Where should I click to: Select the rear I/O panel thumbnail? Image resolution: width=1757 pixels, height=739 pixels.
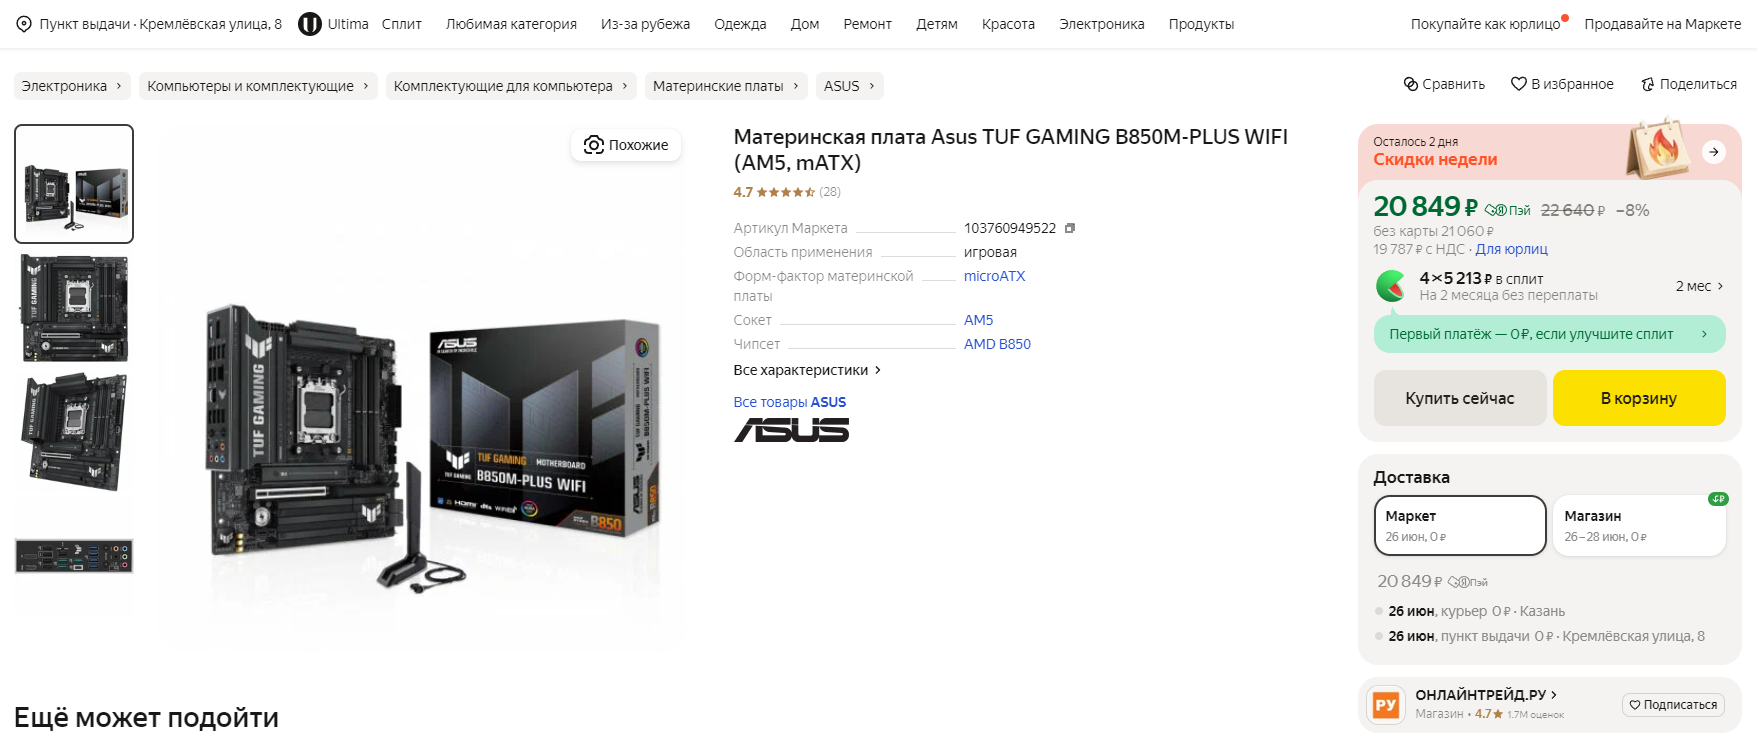pyautogui.click(x=74, y=556)
